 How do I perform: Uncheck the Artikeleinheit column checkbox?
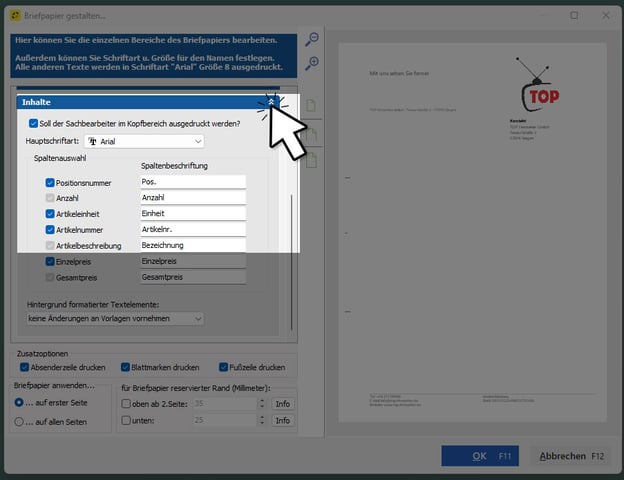50,214
